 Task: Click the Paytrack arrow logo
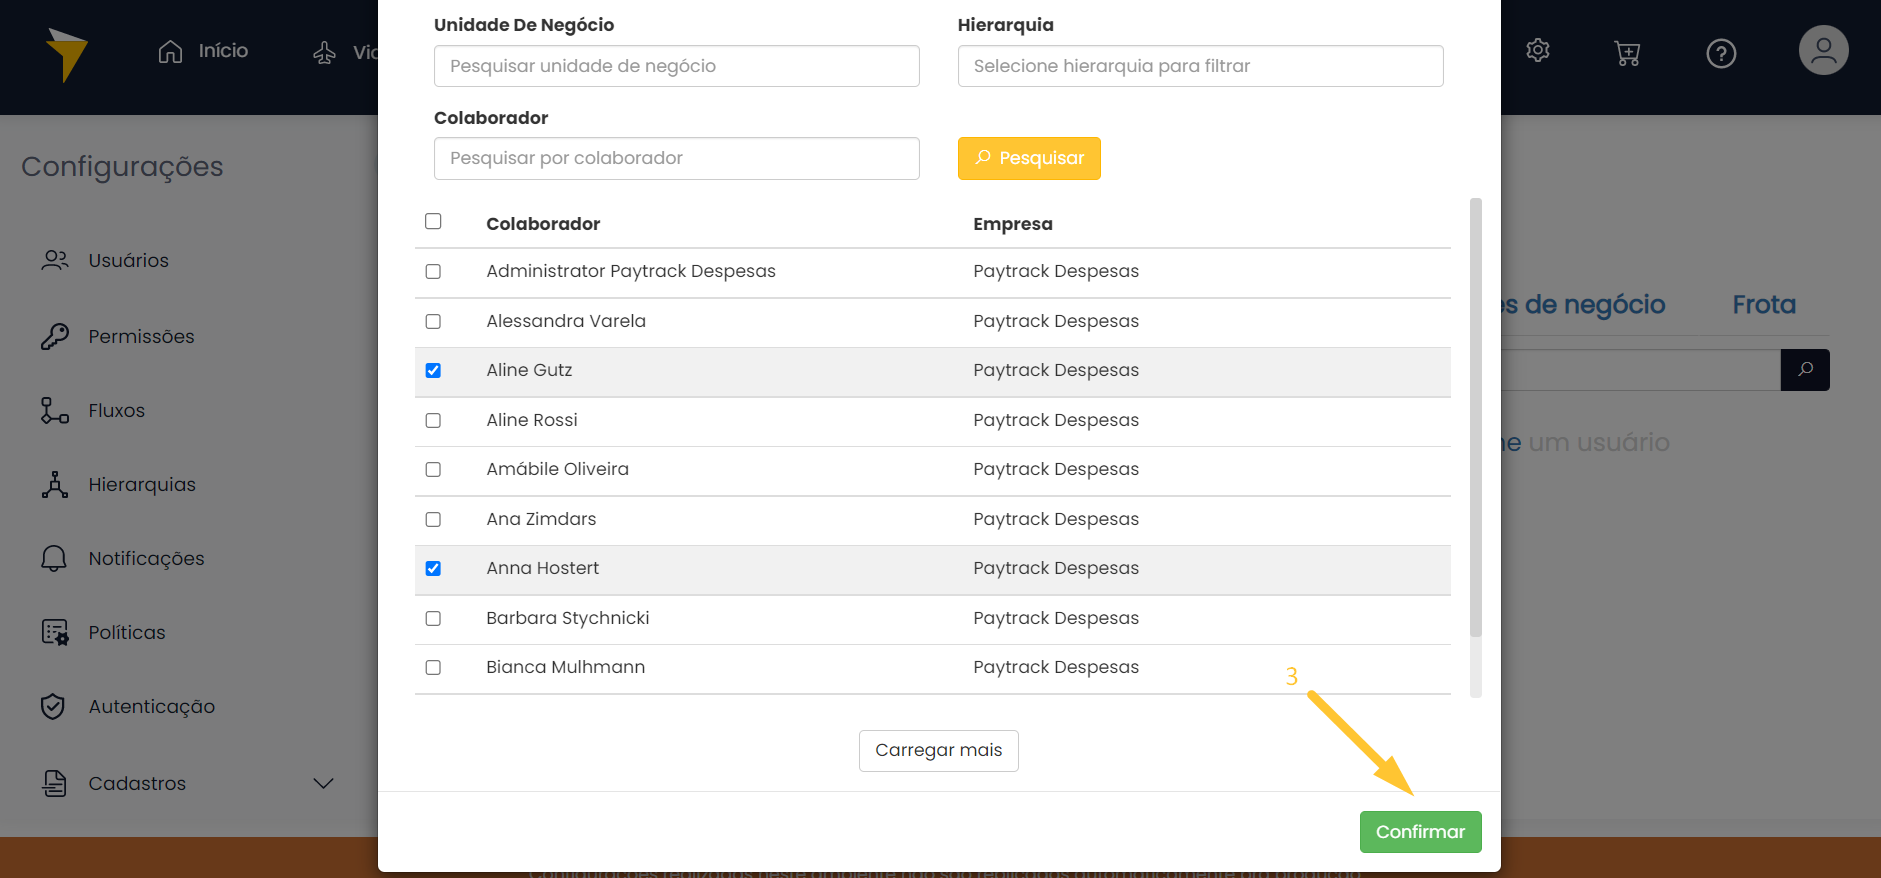coord(67,54)
